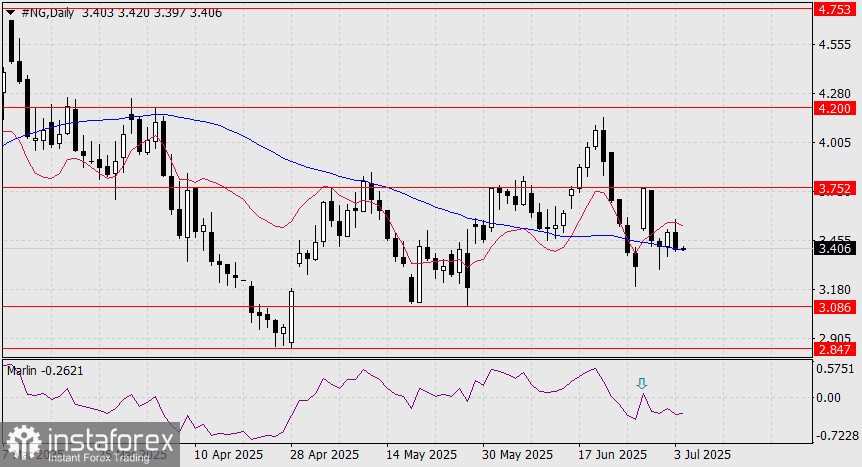The width and height of the screenshot is (862, 467).
Task: Select the 2.847 bottom price level label
Action: [835, 349]
